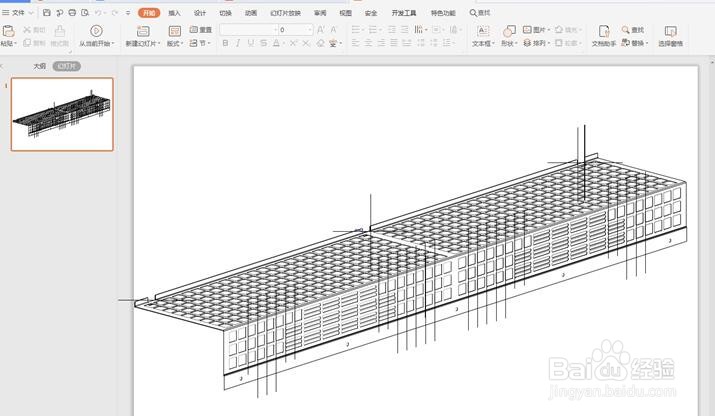Click the Clear Formatting eraser icon
The image size is (715, 416).
coord(321,43)
